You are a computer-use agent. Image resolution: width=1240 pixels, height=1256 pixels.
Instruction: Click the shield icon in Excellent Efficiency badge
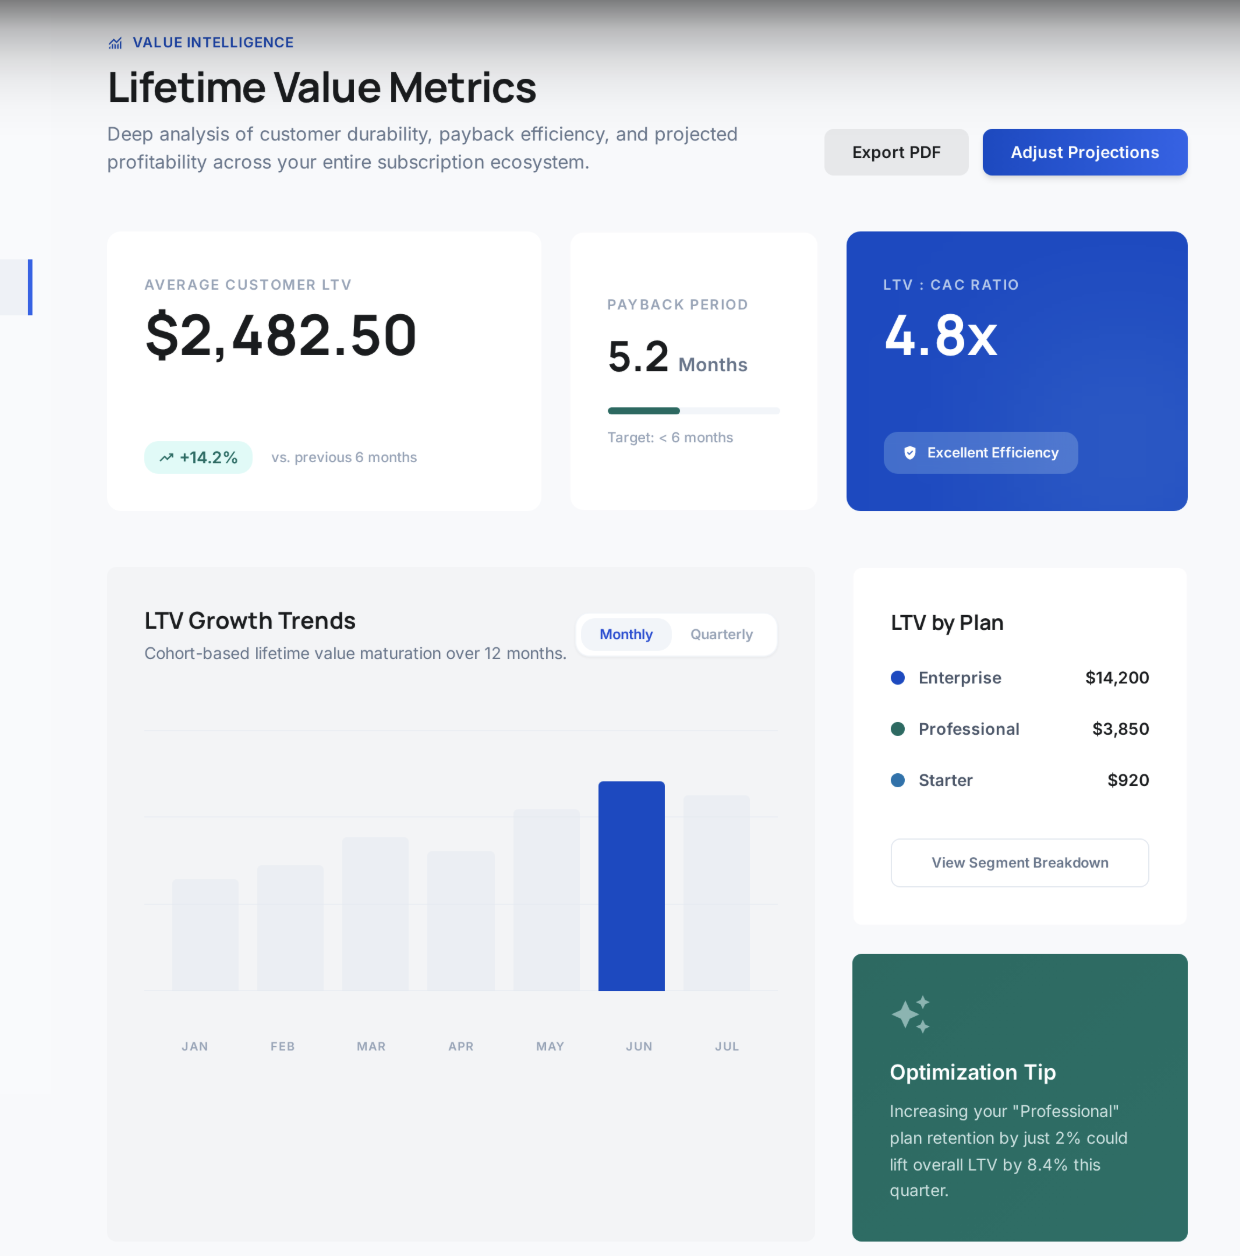pos(909,452)
